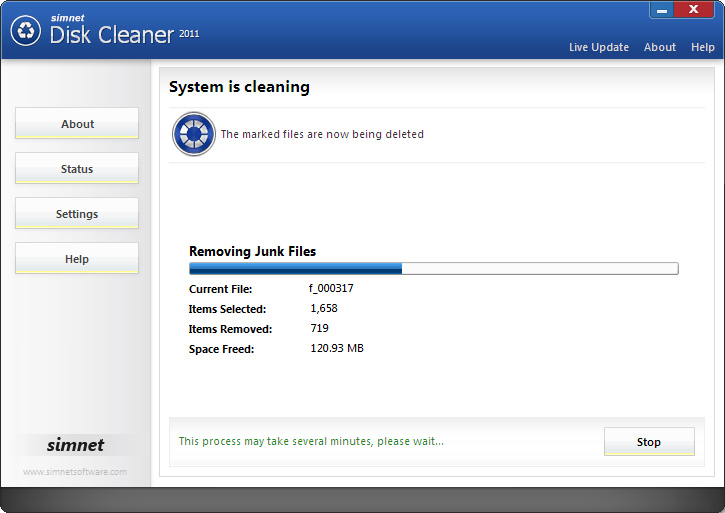Image resolution: width=725 pixels, height=513 pixels.
Task: Click the round cleaning status icon
Action: [x=194, y=134]
